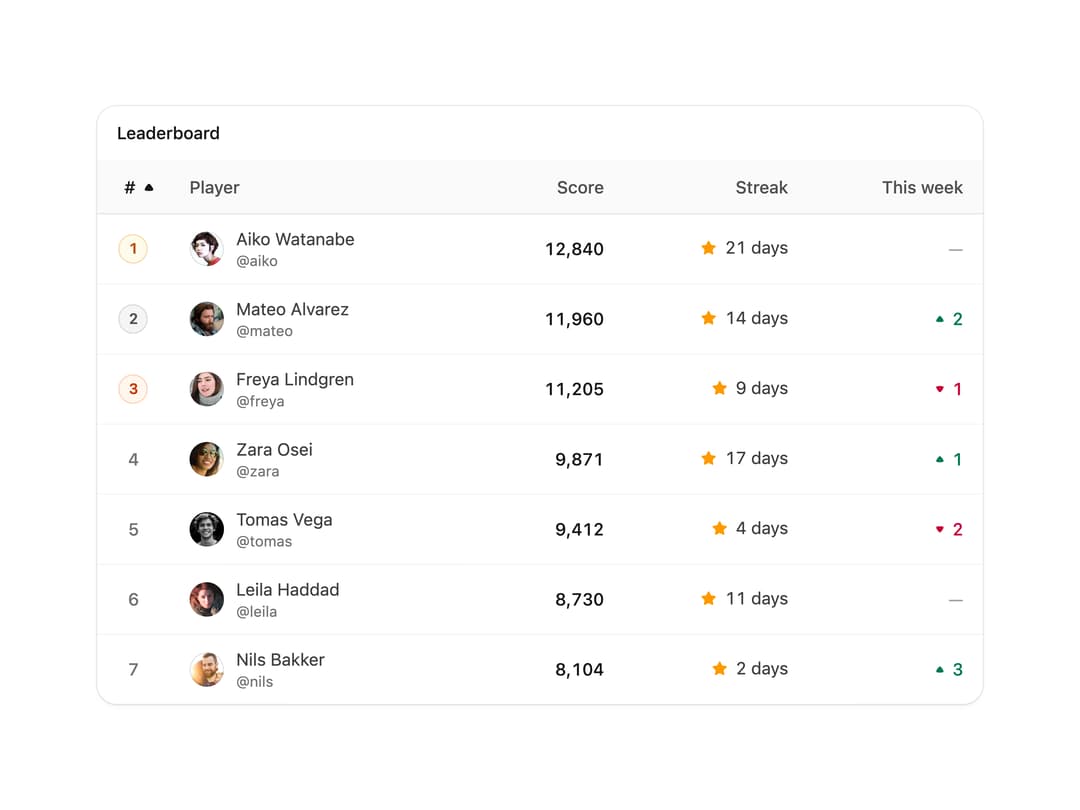Click the score 9,871
The height and width of the screenshot is (810, 1080).
pyautogui.click(x=579, y=459)
